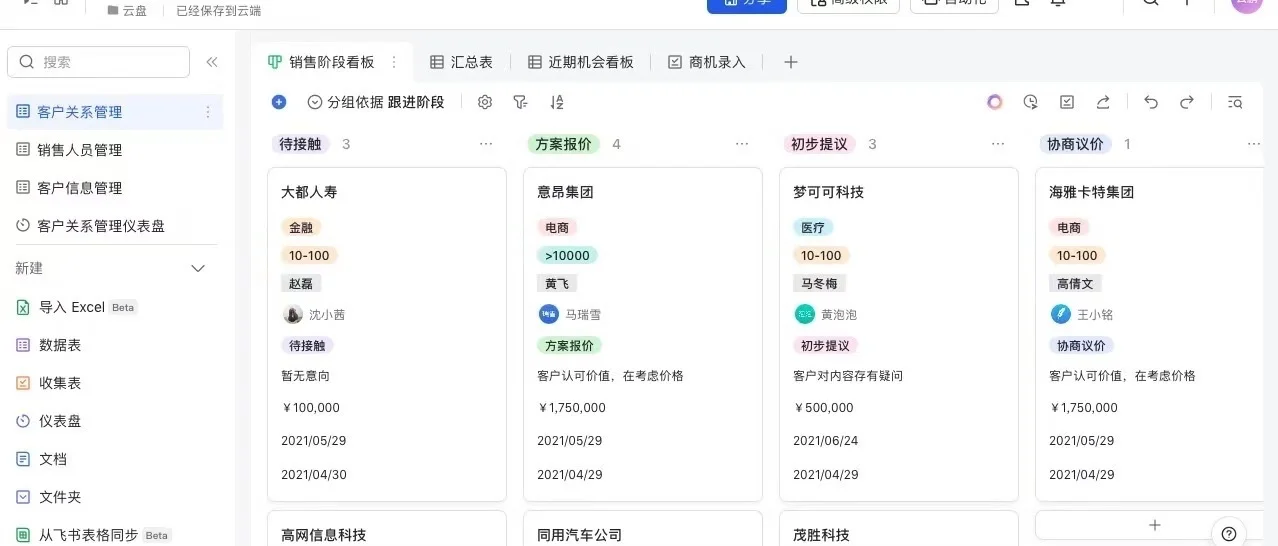Open the history clock icon in toolbar
This screenshot has width=1278, height=546.
[x=1031, y=102]
